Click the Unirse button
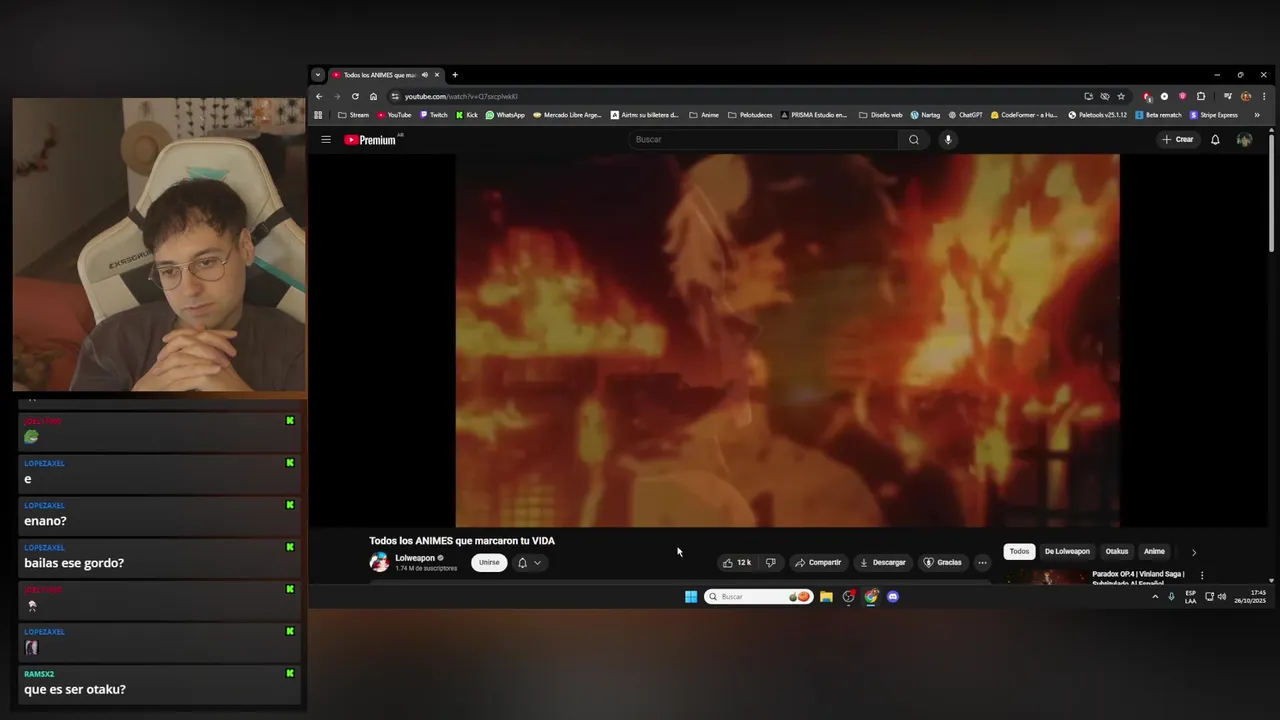Image resolution: width=1280 pixels, height=720 pixels. (x=489, y=563)
